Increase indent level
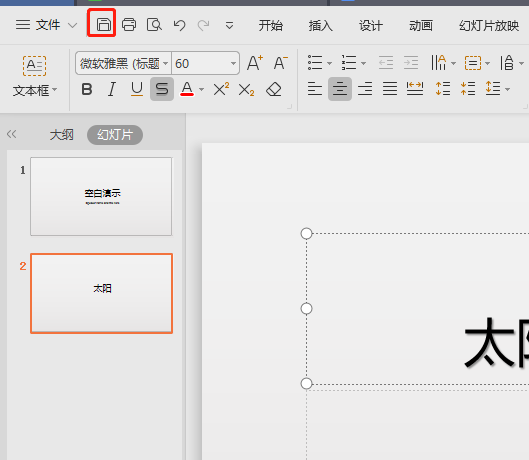 (411, 63)
